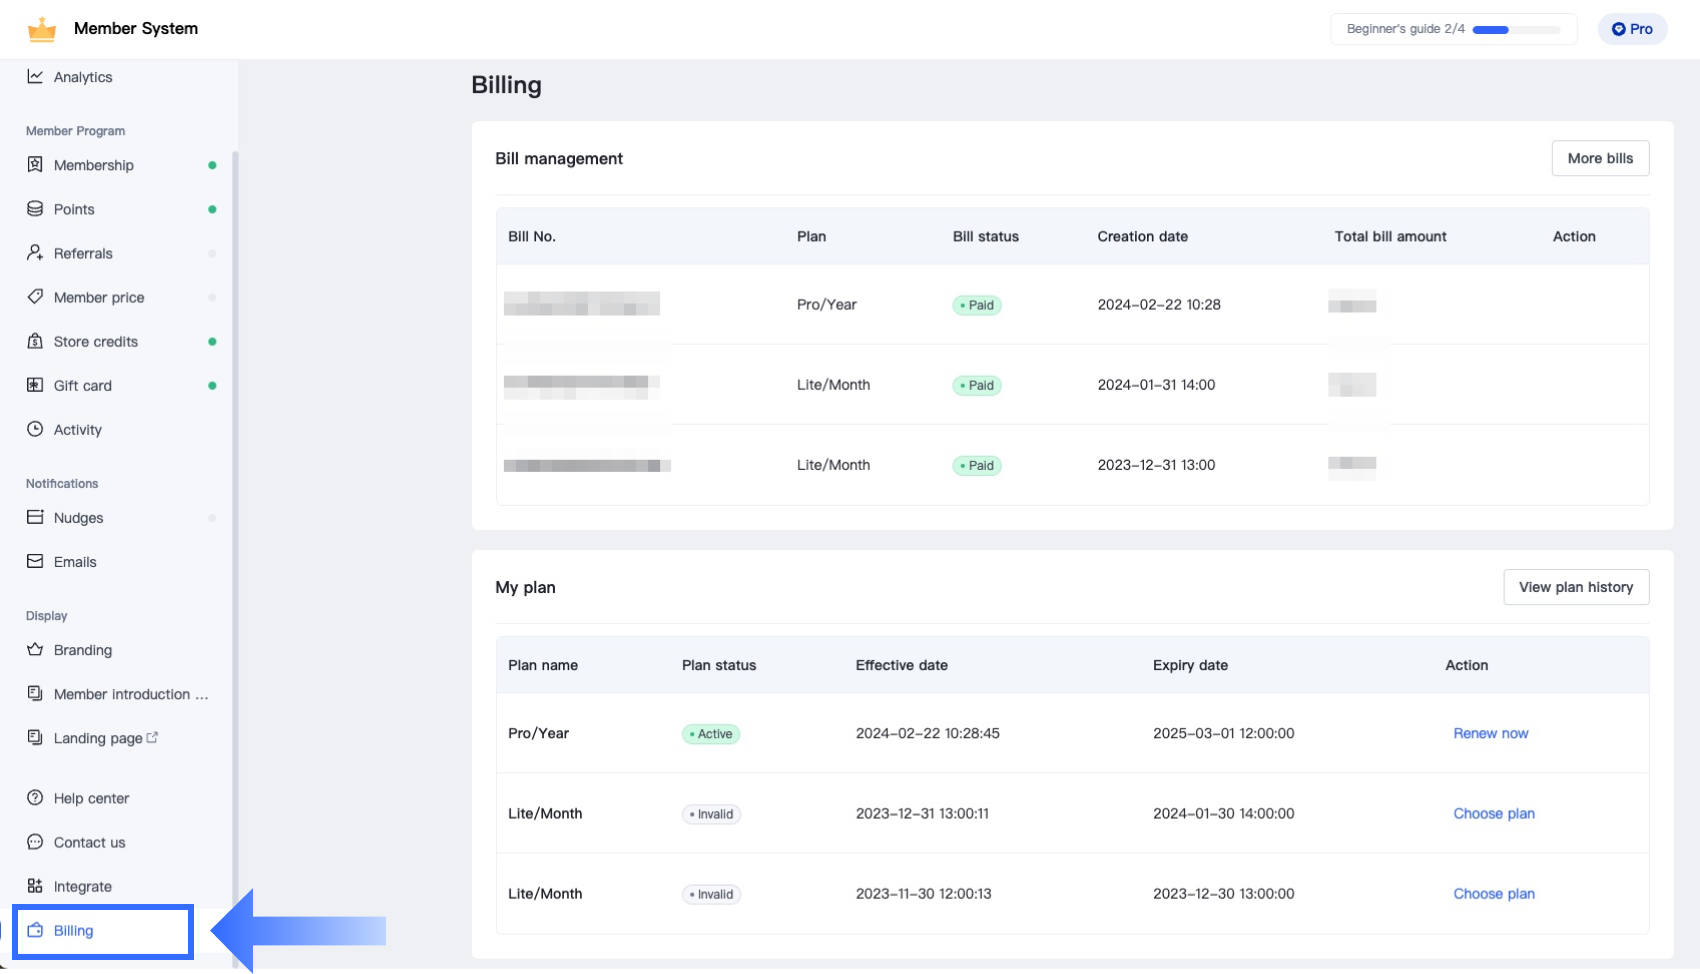Click the Points coin stack icon
This screenshot has width=1700, height=974.
(x=35, y=209)
